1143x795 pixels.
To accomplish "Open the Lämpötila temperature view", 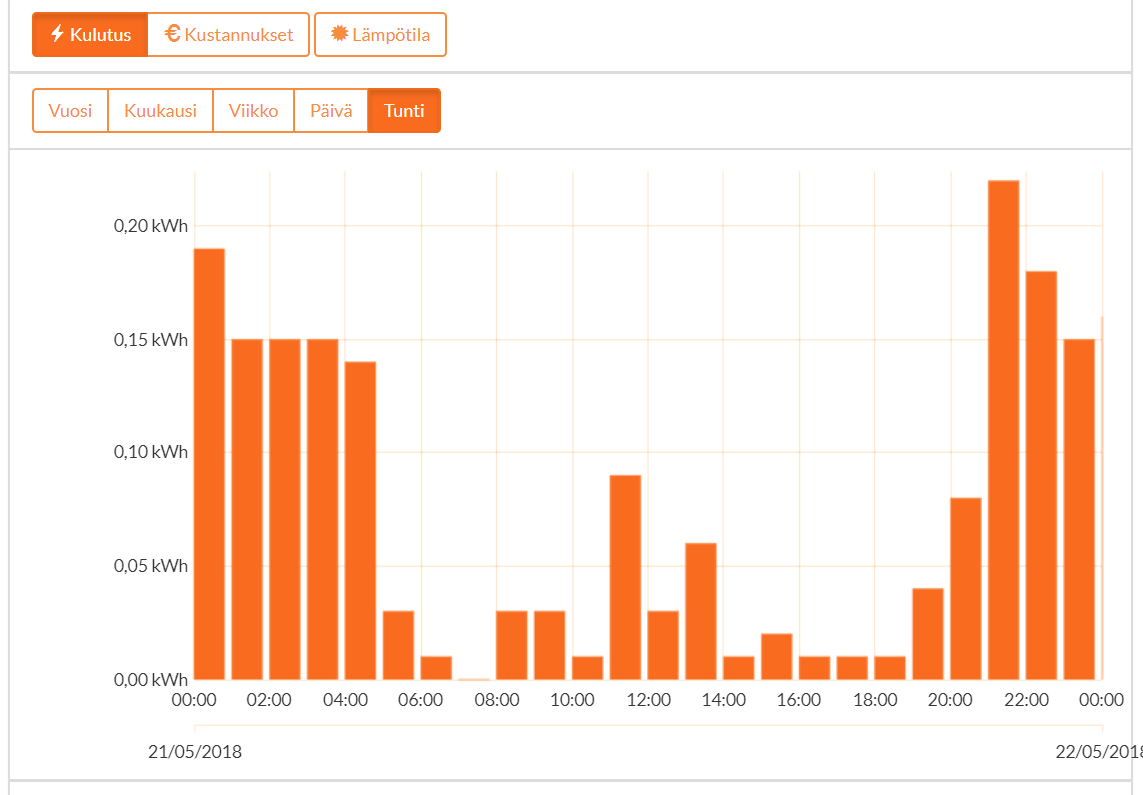I will point(380,34).
